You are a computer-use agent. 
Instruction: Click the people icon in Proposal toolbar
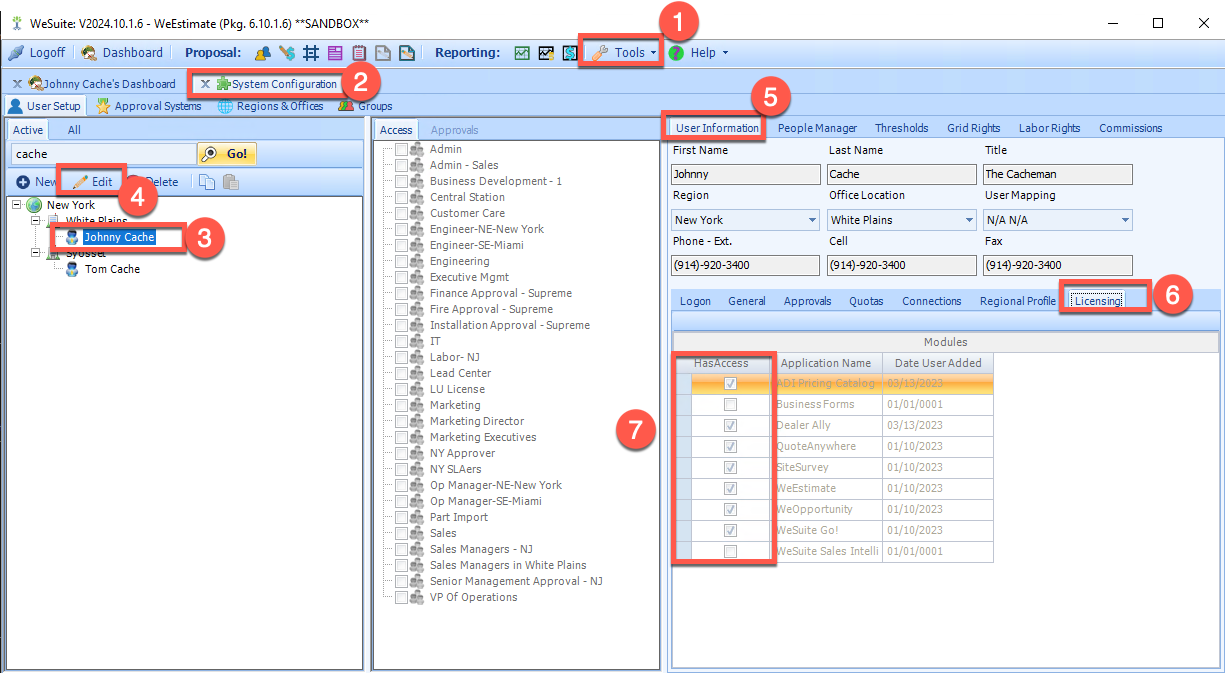[x=262, y=53]
